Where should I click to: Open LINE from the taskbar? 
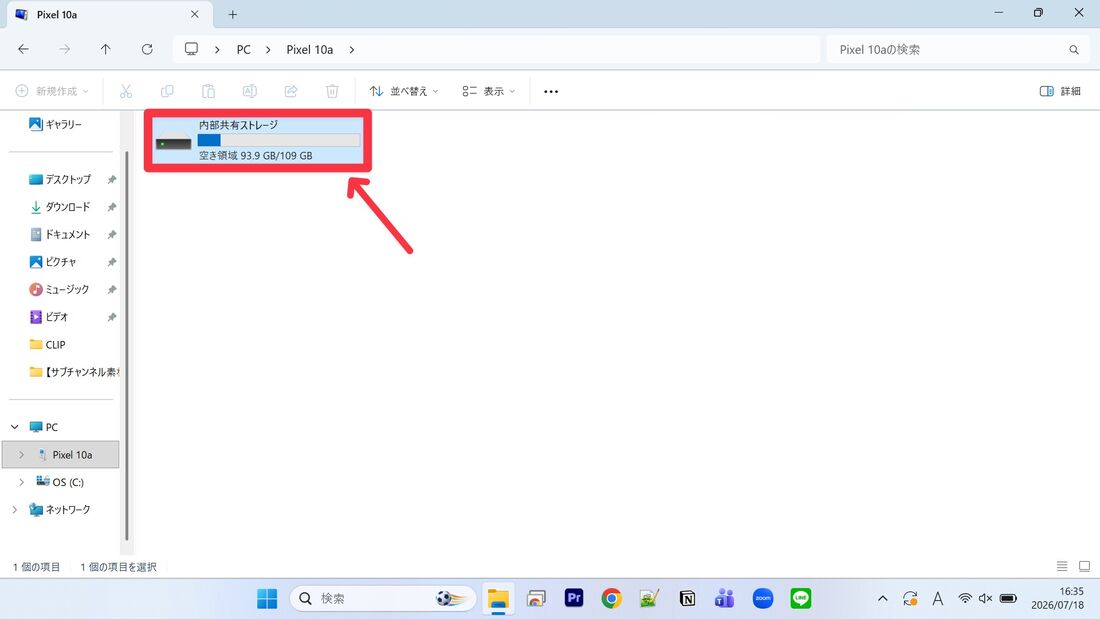pos(800,598)
